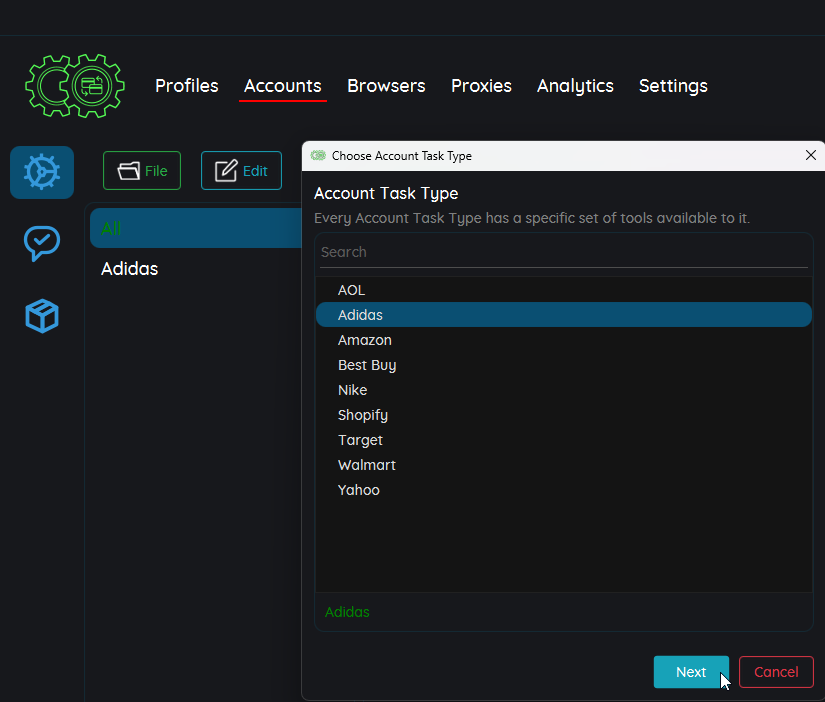The height and width of the screenshot is (702, 825).
Task: Open the gear automation sidebar icon
Action: pyautogui.click(x=42, y=172)
